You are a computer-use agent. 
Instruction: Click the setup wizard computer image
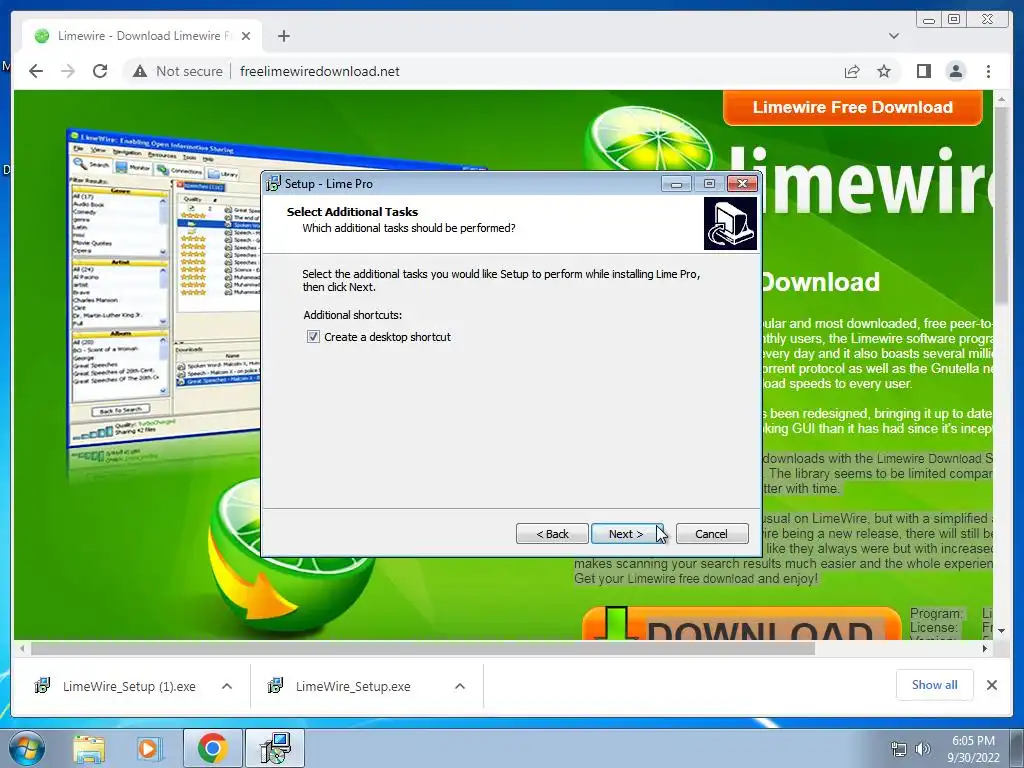pos(730,224)
